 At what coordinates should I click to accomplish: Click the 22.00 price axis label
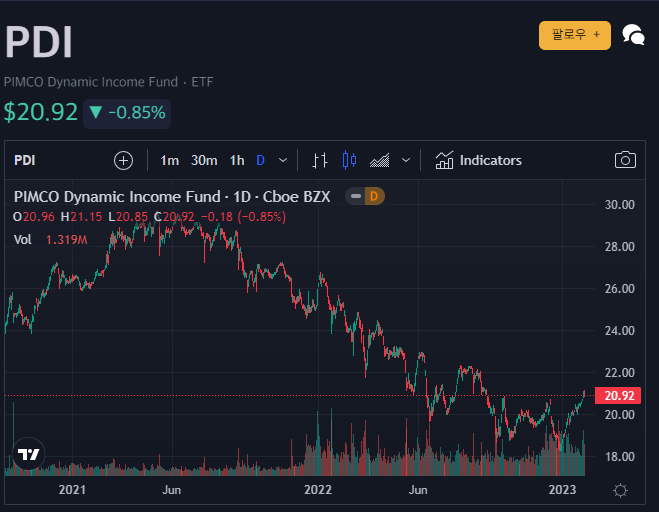point(619,372)
